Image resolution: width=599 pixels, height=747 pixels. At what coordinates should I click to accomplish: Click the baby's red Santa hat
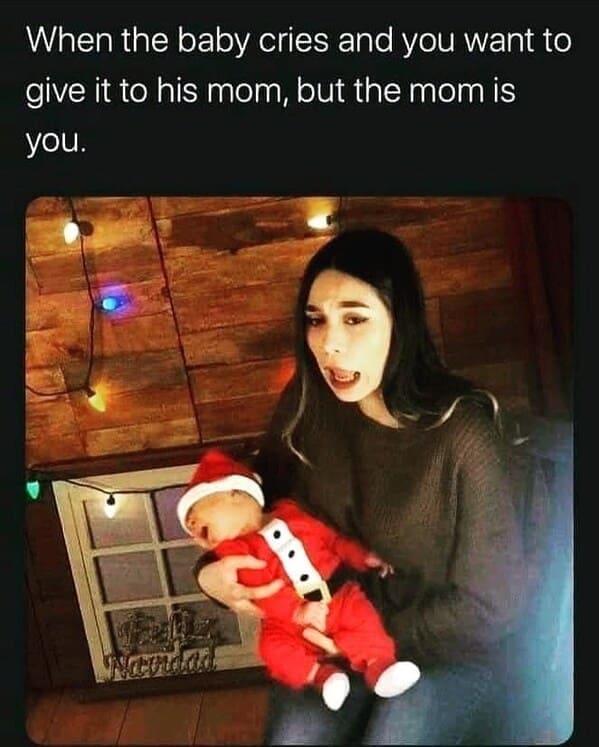coord(220,484)
